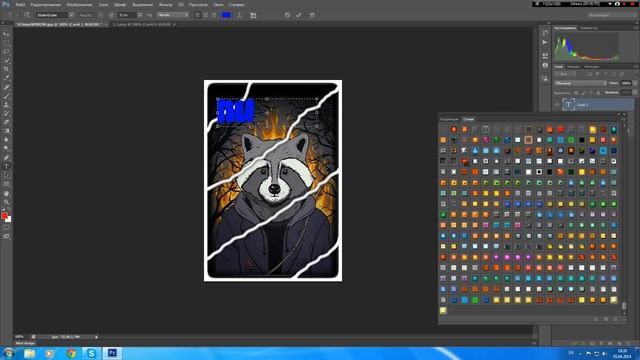Open Skype from the taskbar
640x360 pixels.
pyautogui.click(x=91, y=353)
